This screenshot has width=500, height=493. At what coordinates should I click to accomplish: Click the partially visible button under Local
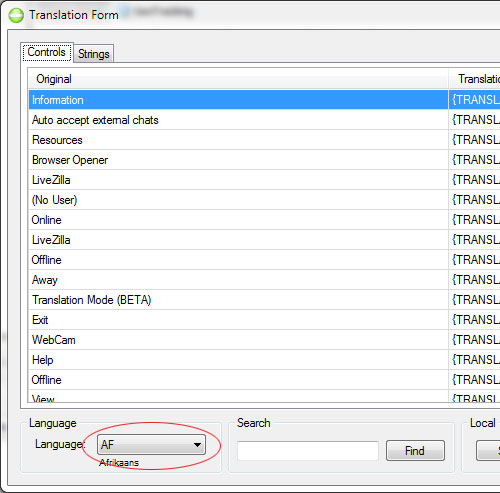[488, 451]
